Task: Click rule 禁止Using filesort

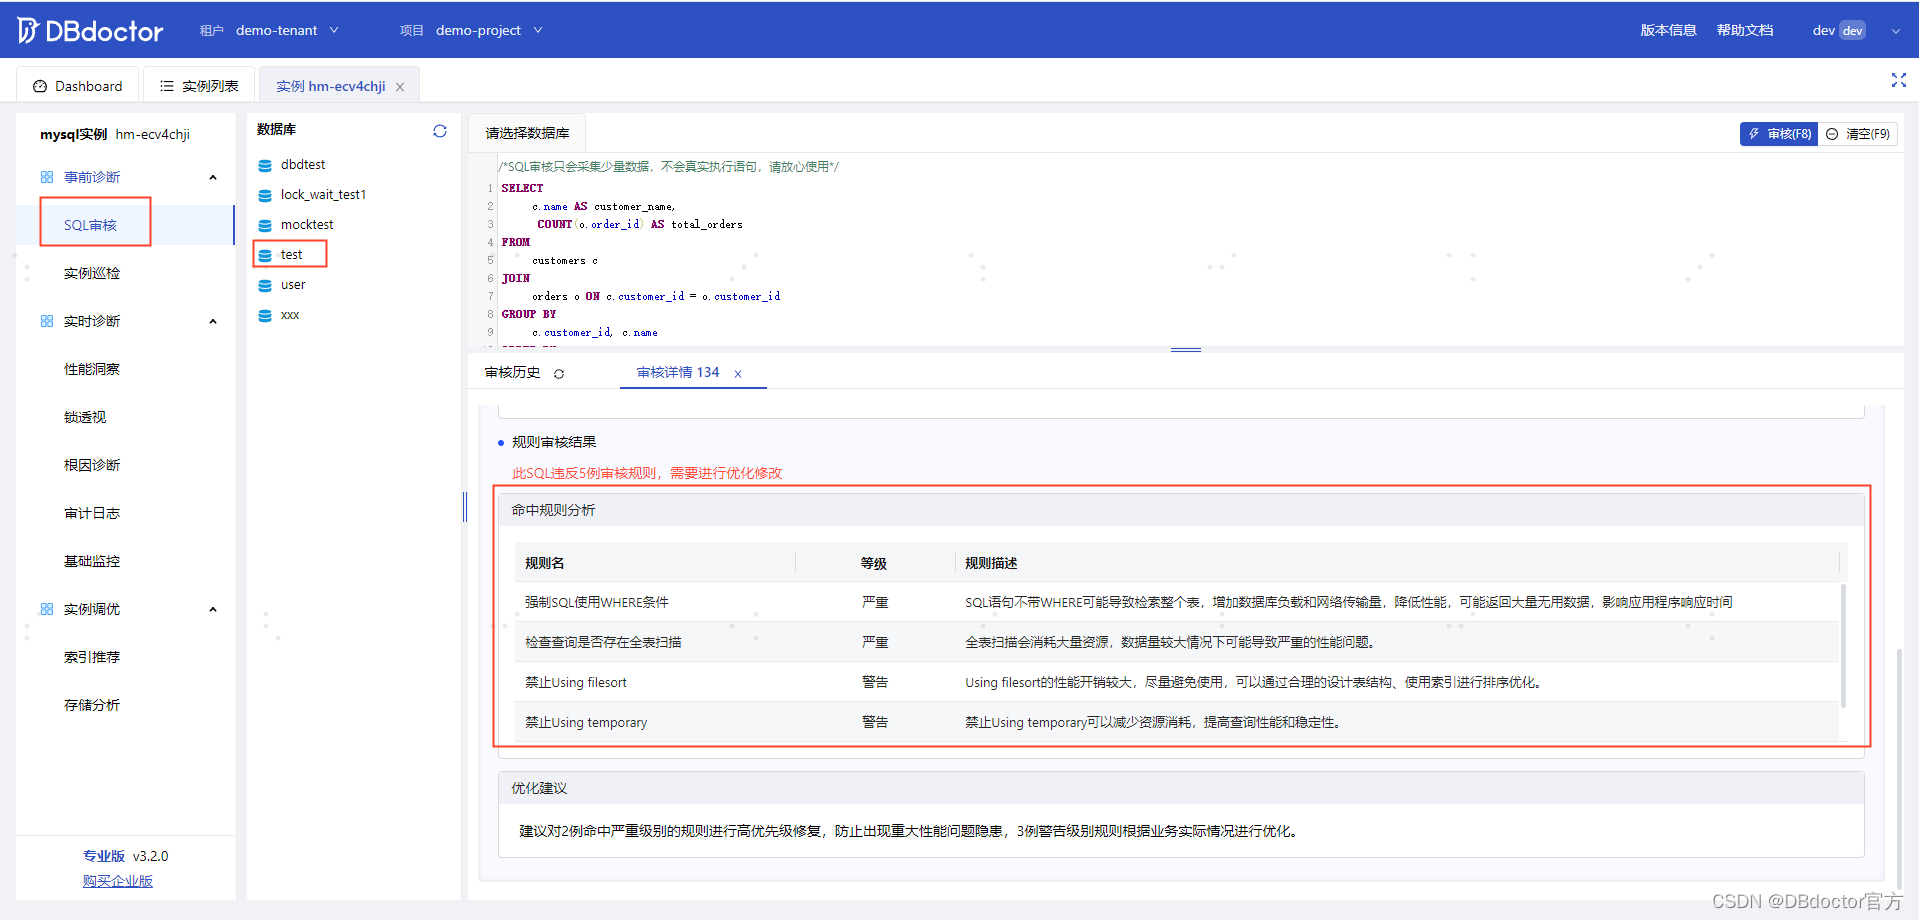Action: tap(576, 682)
